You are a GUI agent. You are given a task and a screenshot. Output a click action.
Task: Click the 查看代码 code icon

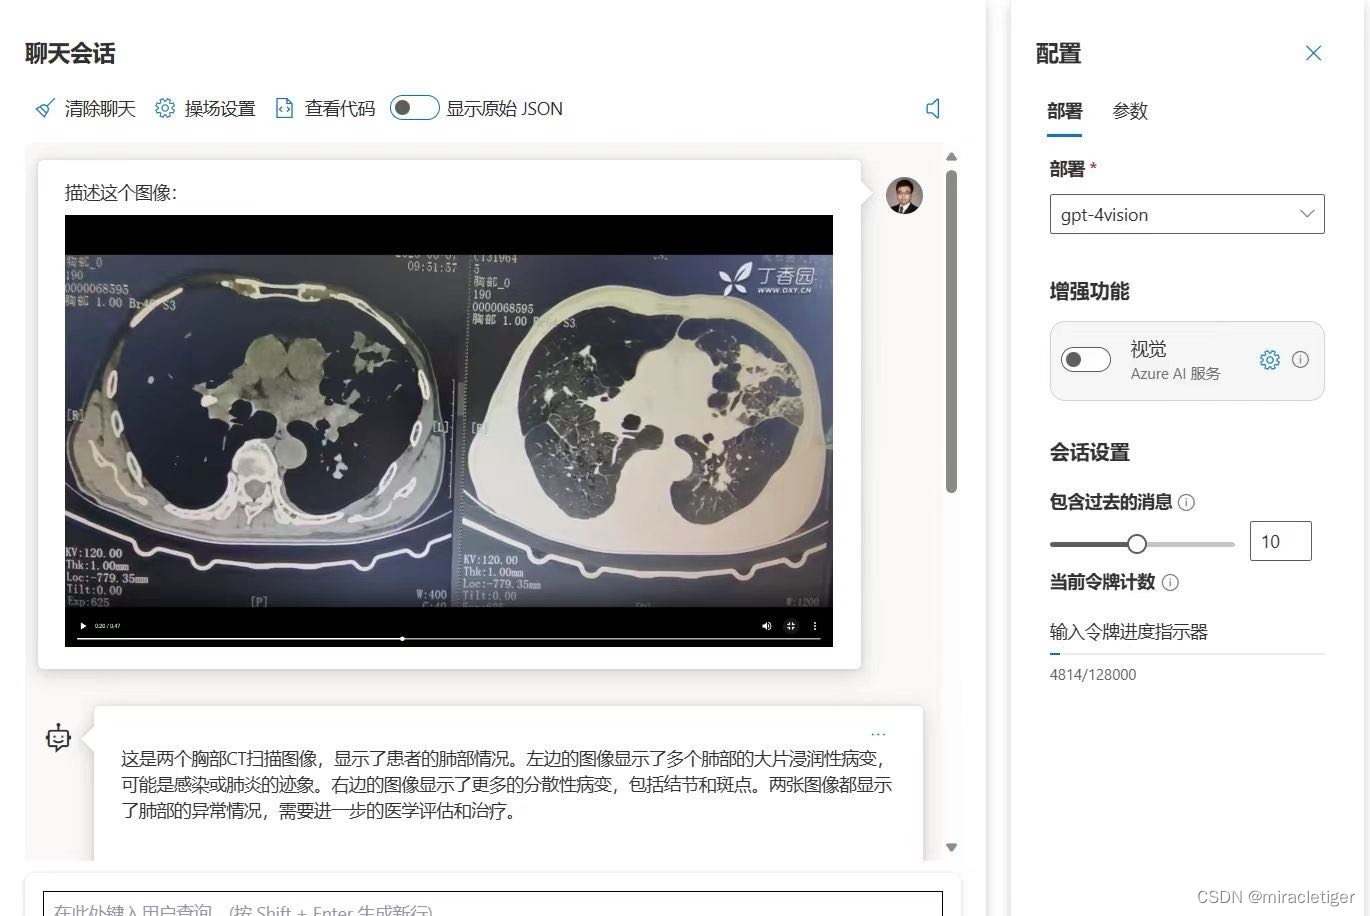click(x=286, y=108)
